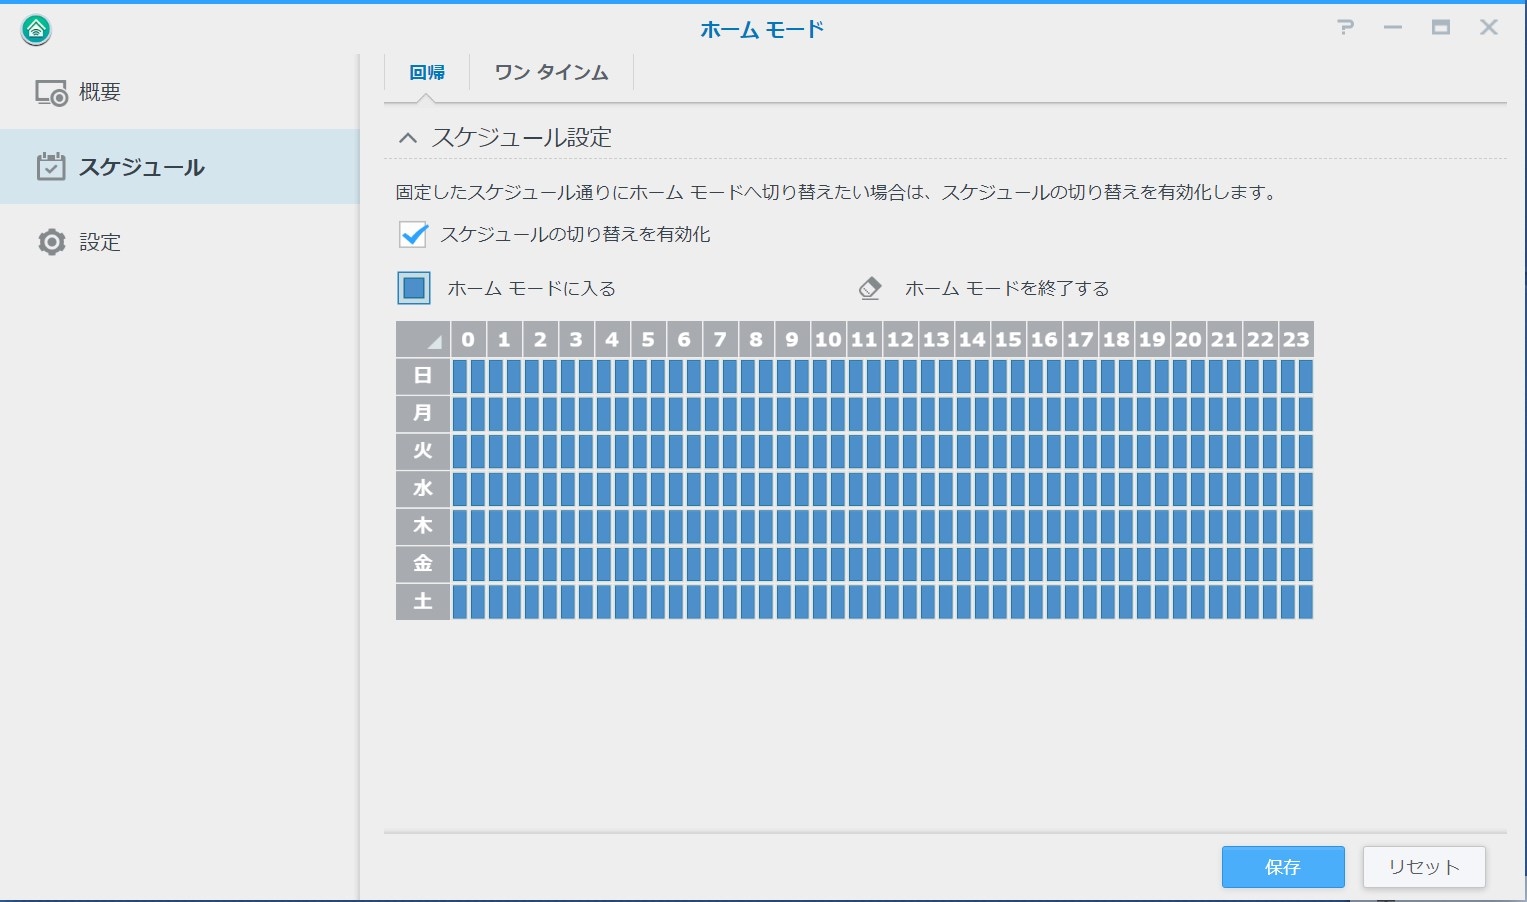Click the help question mark icon
The height and width of the screenshot is (902, 1527).
1345,28
